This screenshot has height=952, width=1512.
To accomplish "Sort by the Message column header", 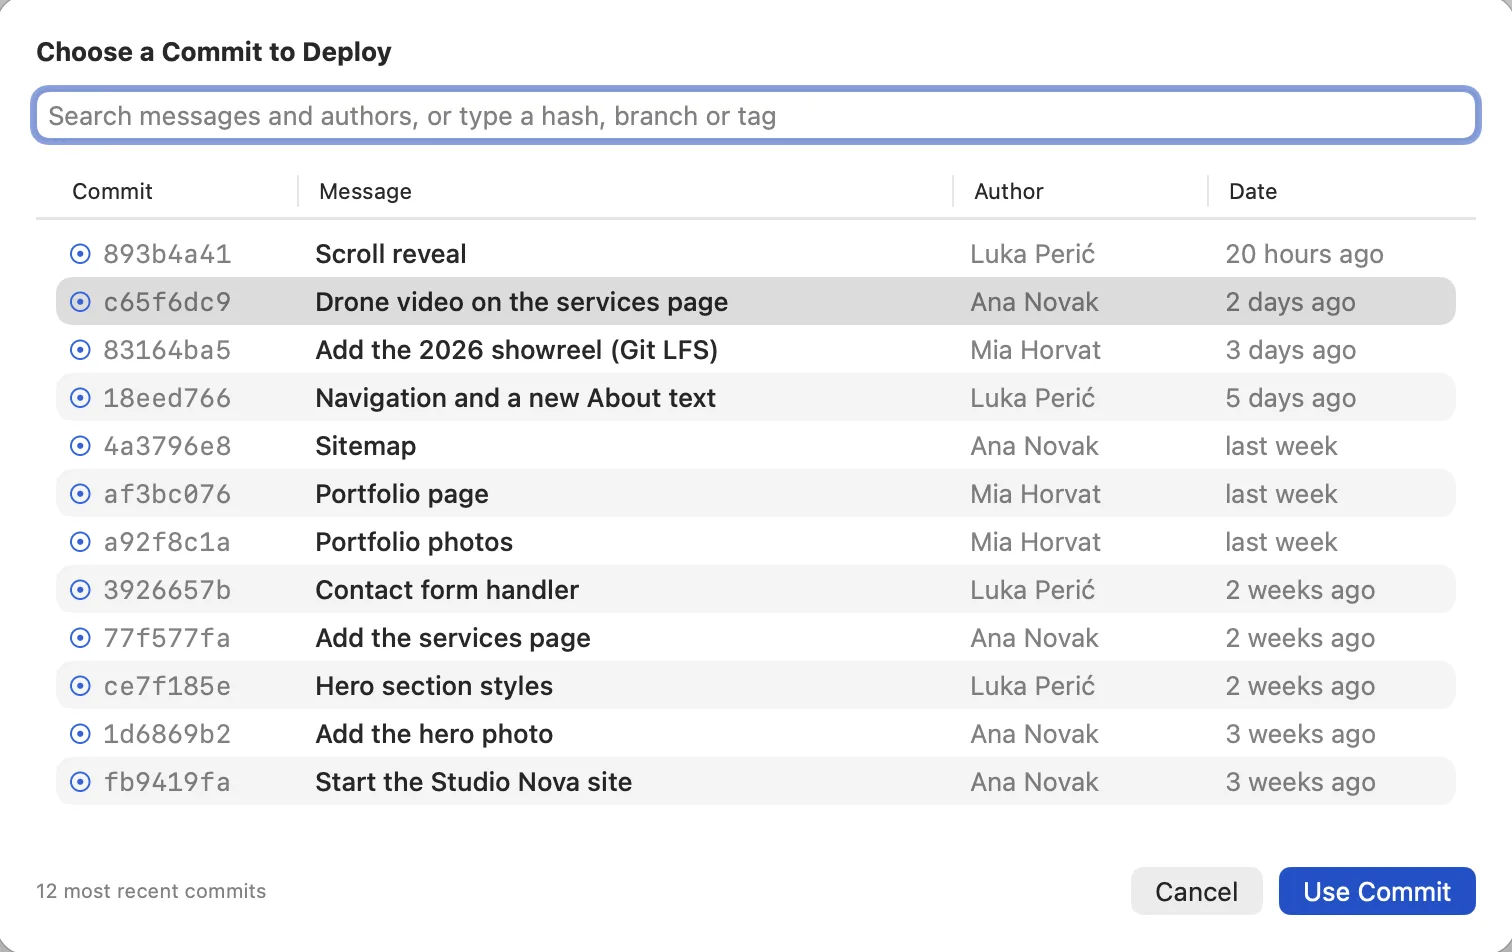I will 365,191.
